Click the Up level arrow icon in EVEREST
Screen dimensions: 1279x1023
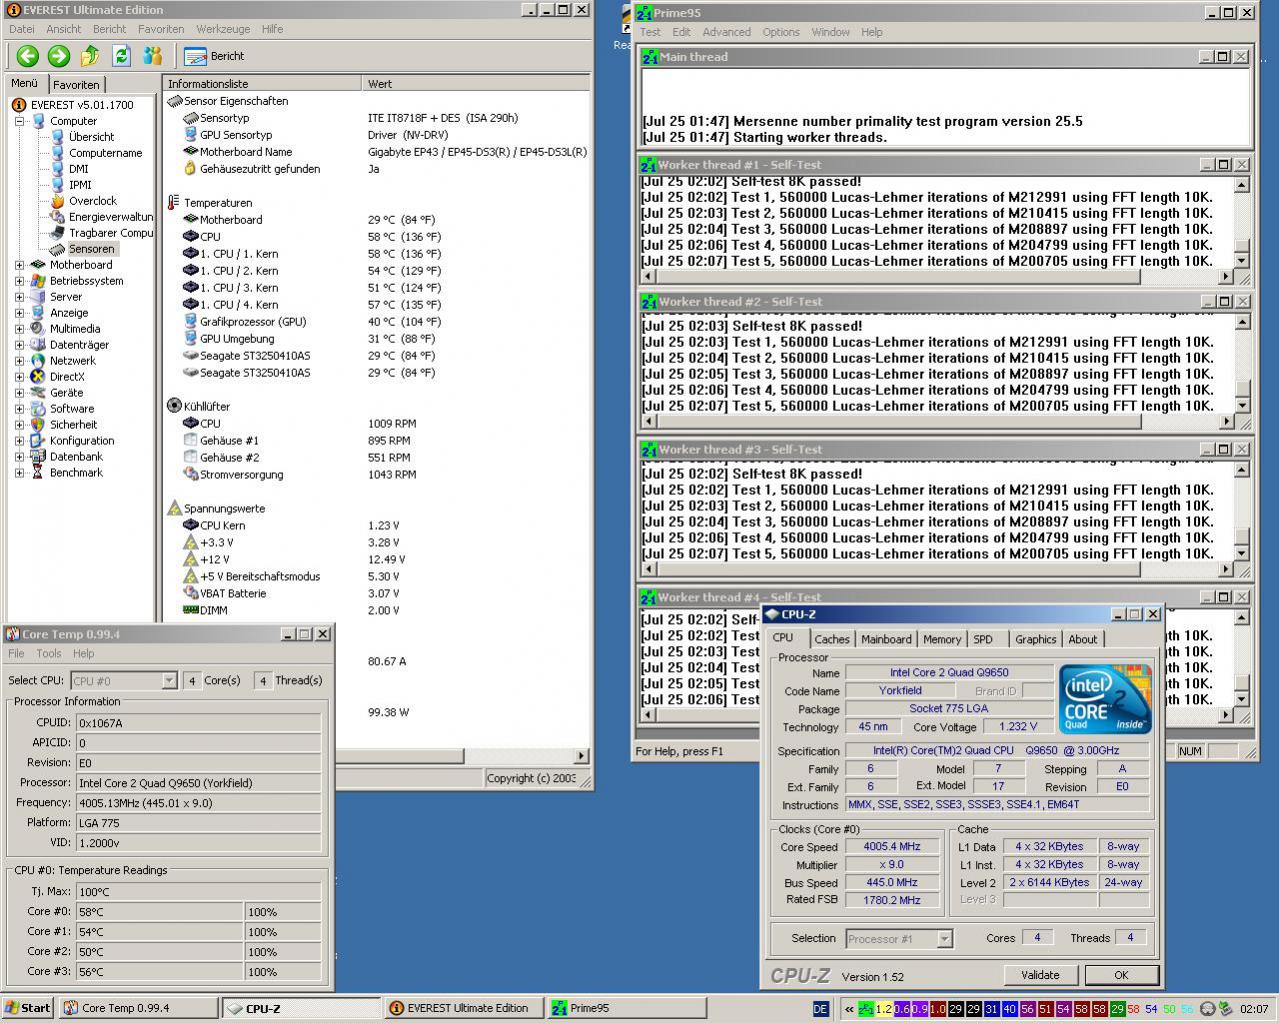(x=90, y=56)
